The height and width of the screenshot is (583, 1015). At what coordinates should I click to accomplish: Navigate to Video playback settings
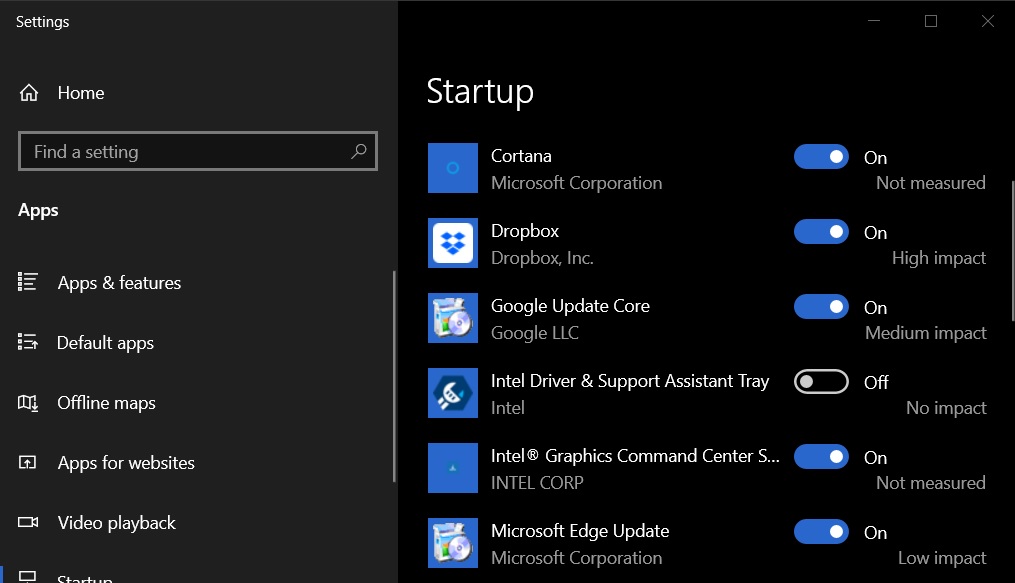[x=116, y=523]
